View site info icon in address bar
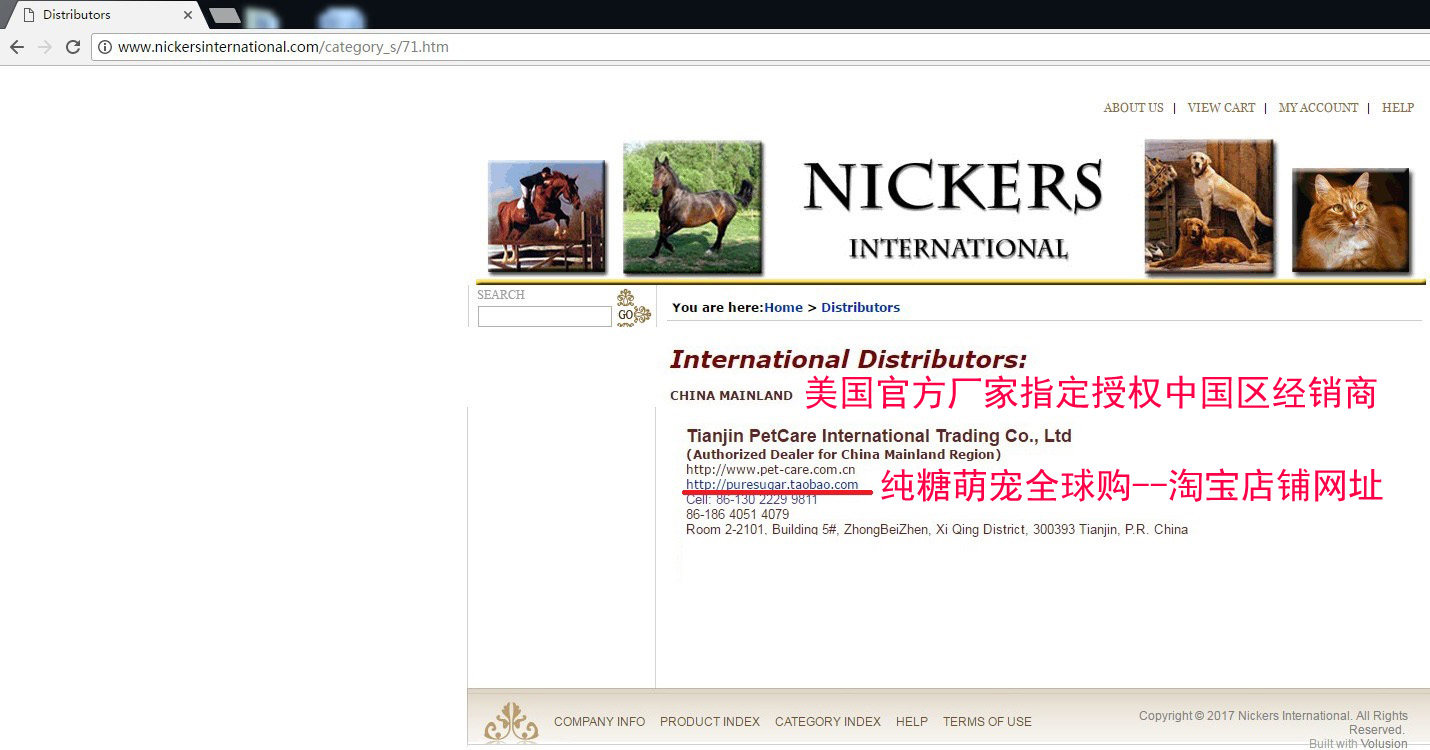 [105, 47]
